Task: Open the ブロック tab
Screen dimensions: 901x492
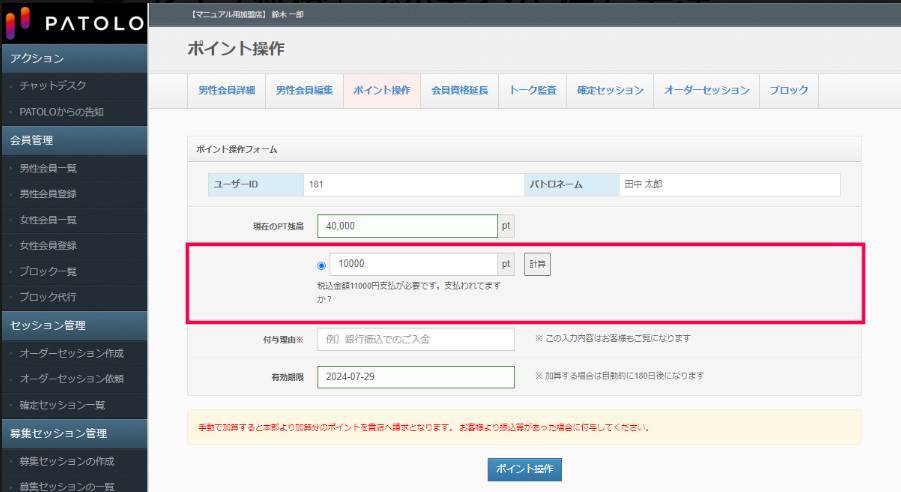Action: click(789, 90)
